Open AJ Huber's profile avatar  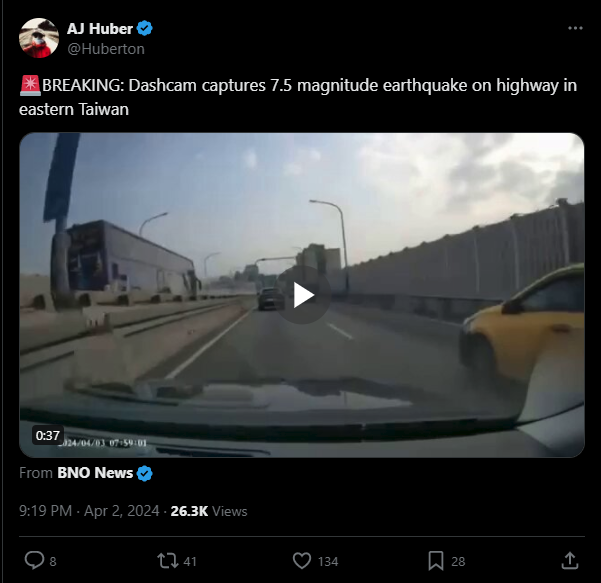coord(39,38)
